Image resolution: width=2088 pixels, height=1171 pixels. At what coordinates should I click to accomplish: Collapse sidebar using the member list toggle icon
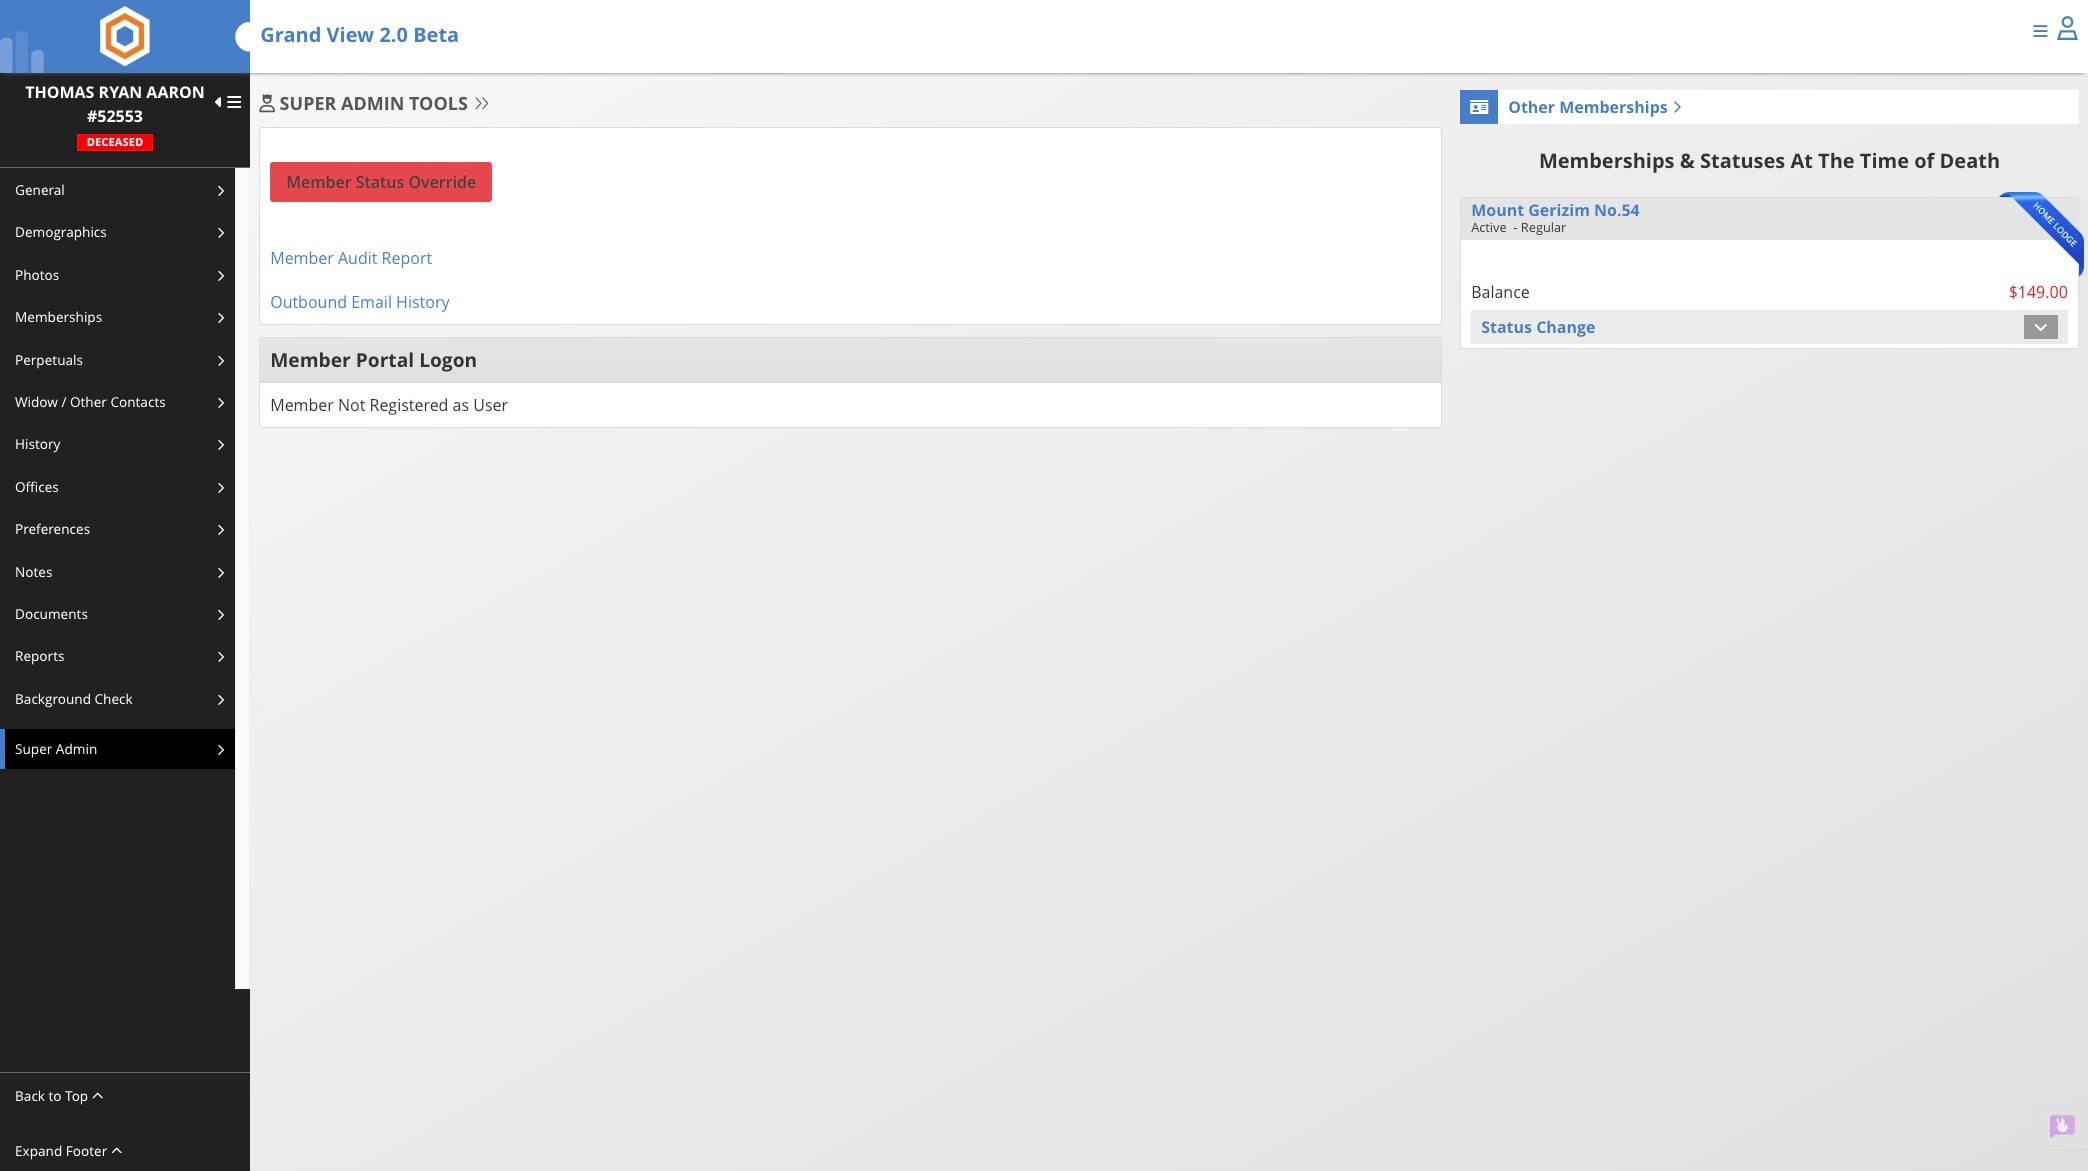(228, 102)
